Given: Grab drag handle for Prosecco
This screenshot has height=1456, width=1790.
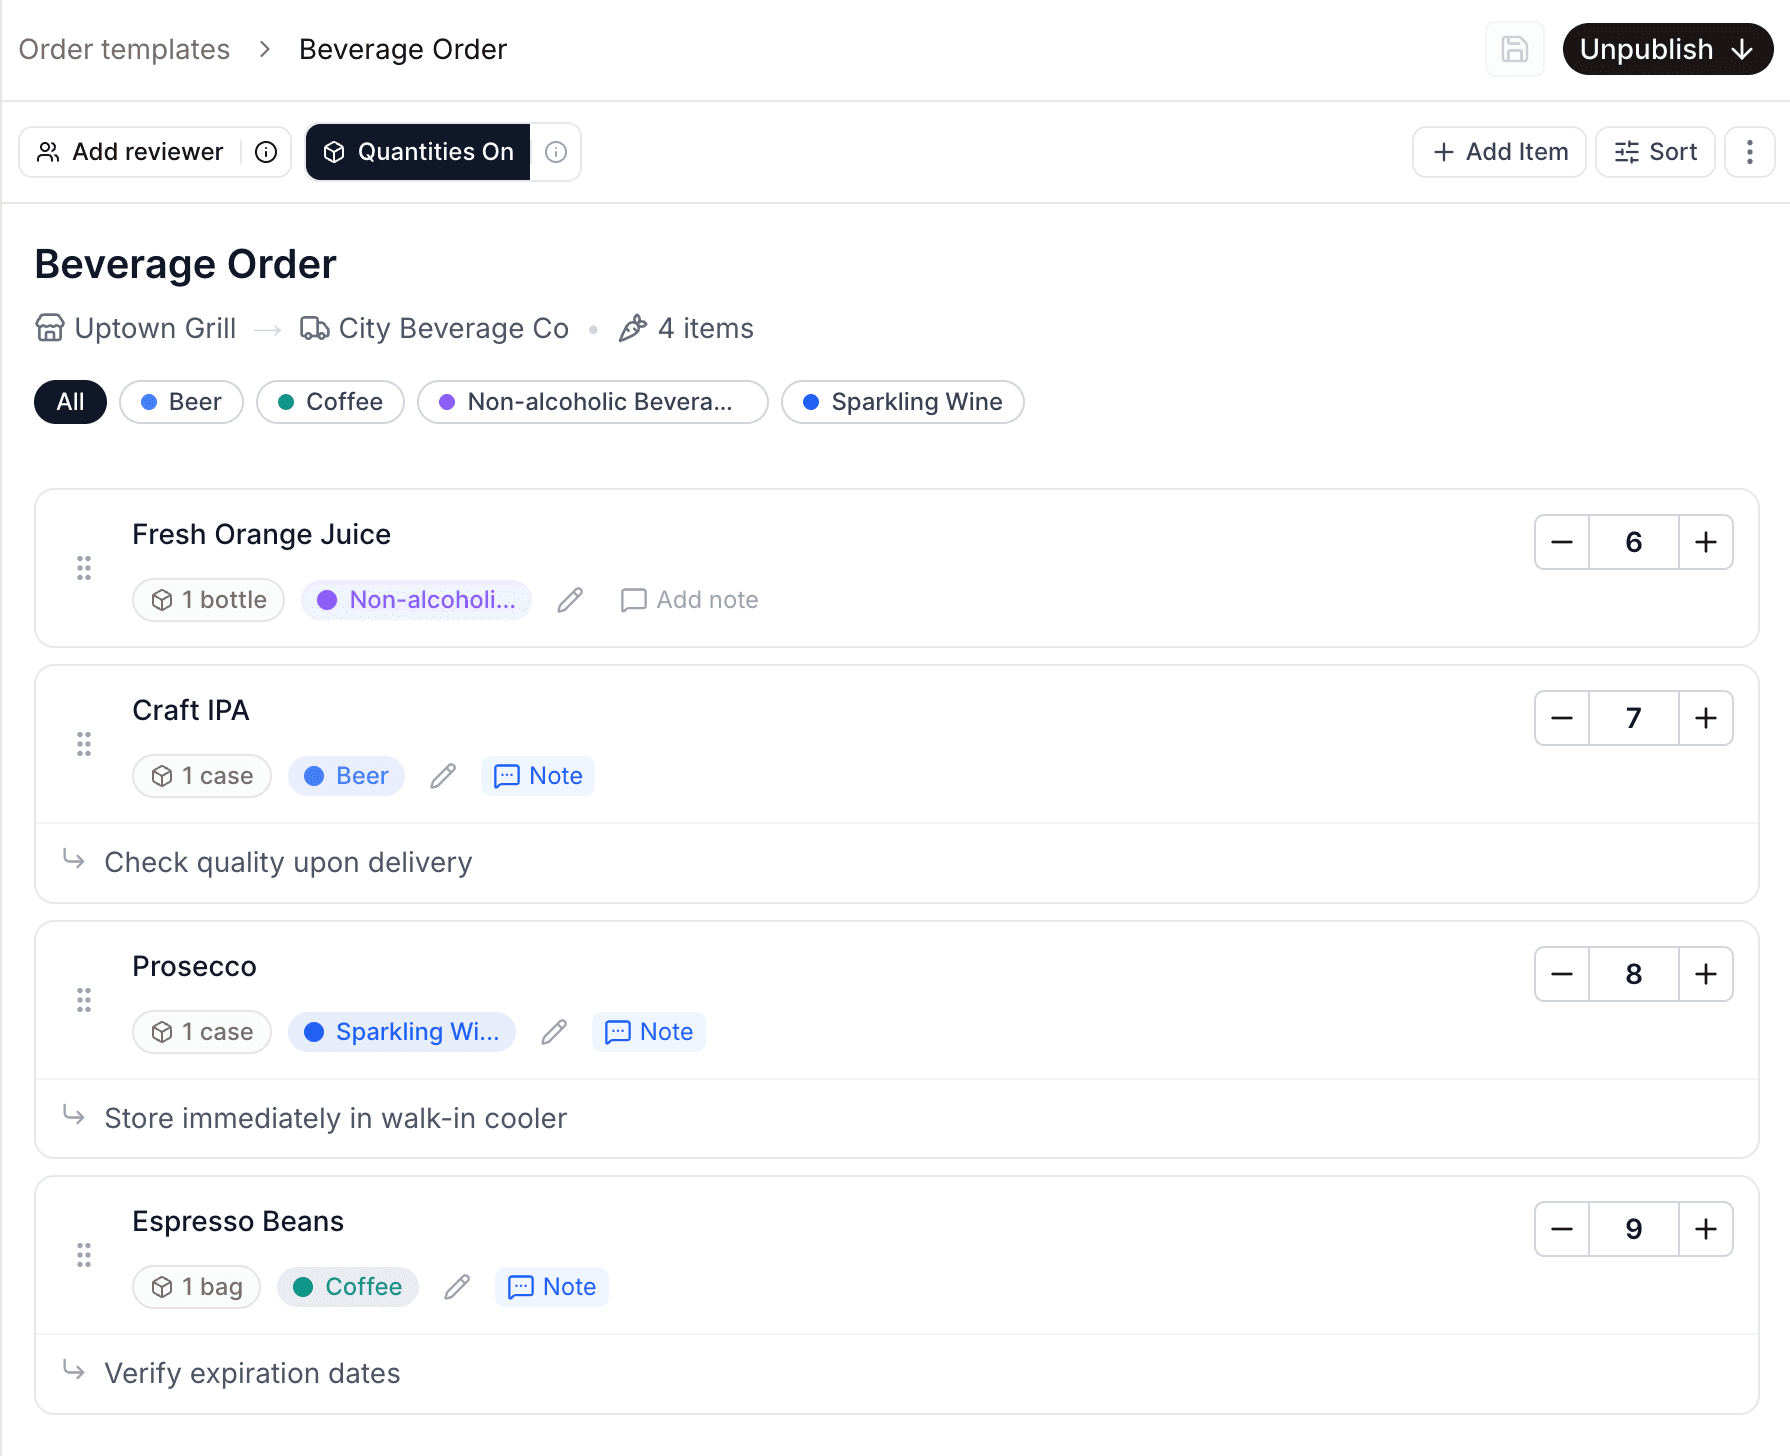Looking at the screenshot, I should coord(84,1000).
